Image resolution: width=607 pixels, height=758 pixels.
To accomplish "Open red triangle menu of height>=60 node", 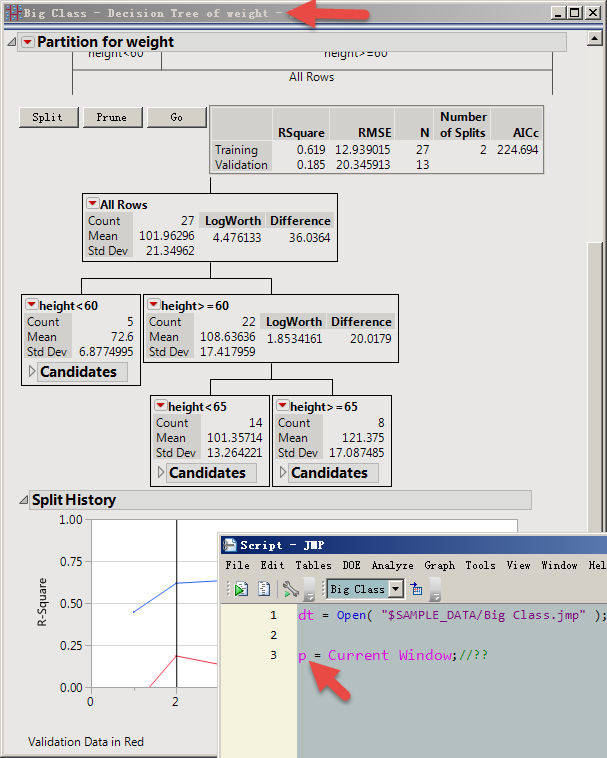I will (153, 305).
